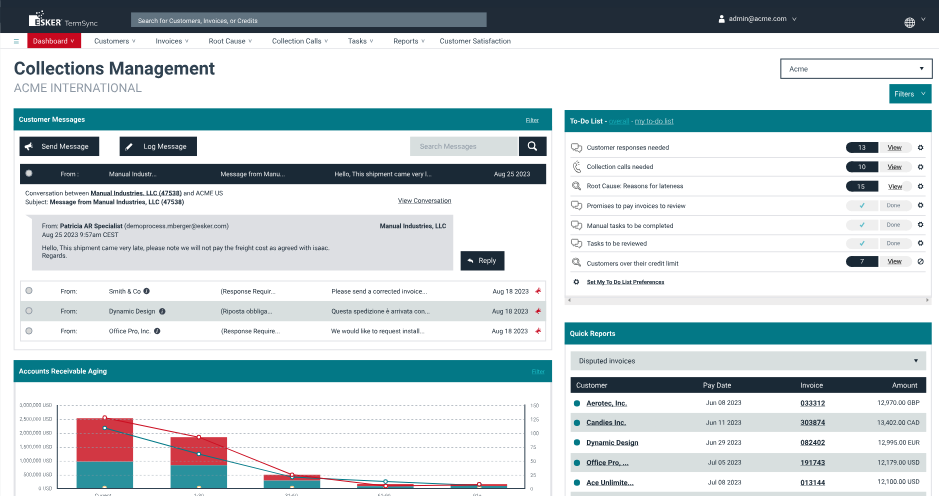This screenshot has width=939, height=496.
Task: Click gear icon for Manual tasks row
Action: tap(920, 225)
